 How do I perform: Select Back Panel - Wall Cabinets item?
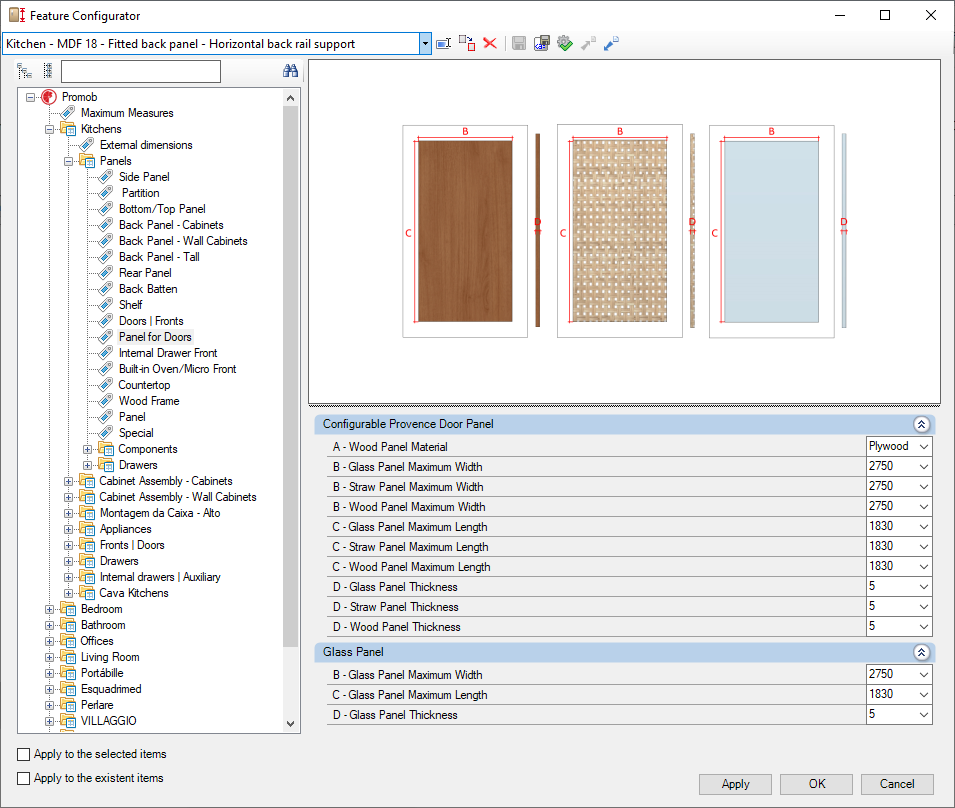(183, 241)
